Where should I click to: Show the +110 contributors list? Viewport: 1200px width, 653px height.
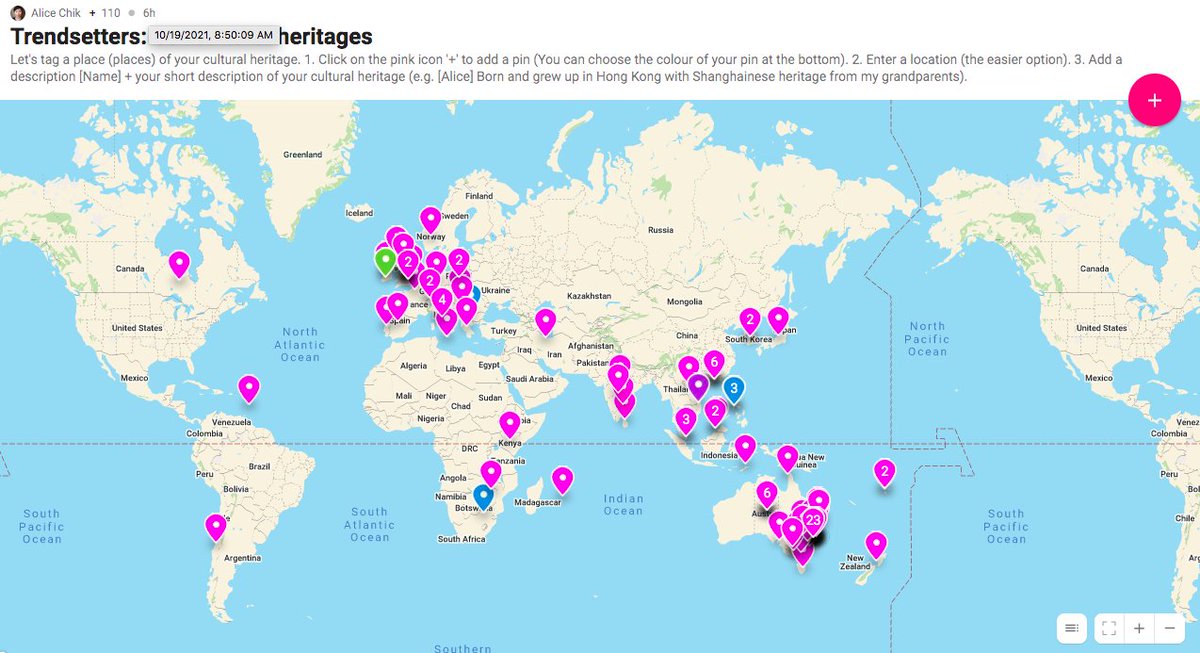(x=104, y=13)
